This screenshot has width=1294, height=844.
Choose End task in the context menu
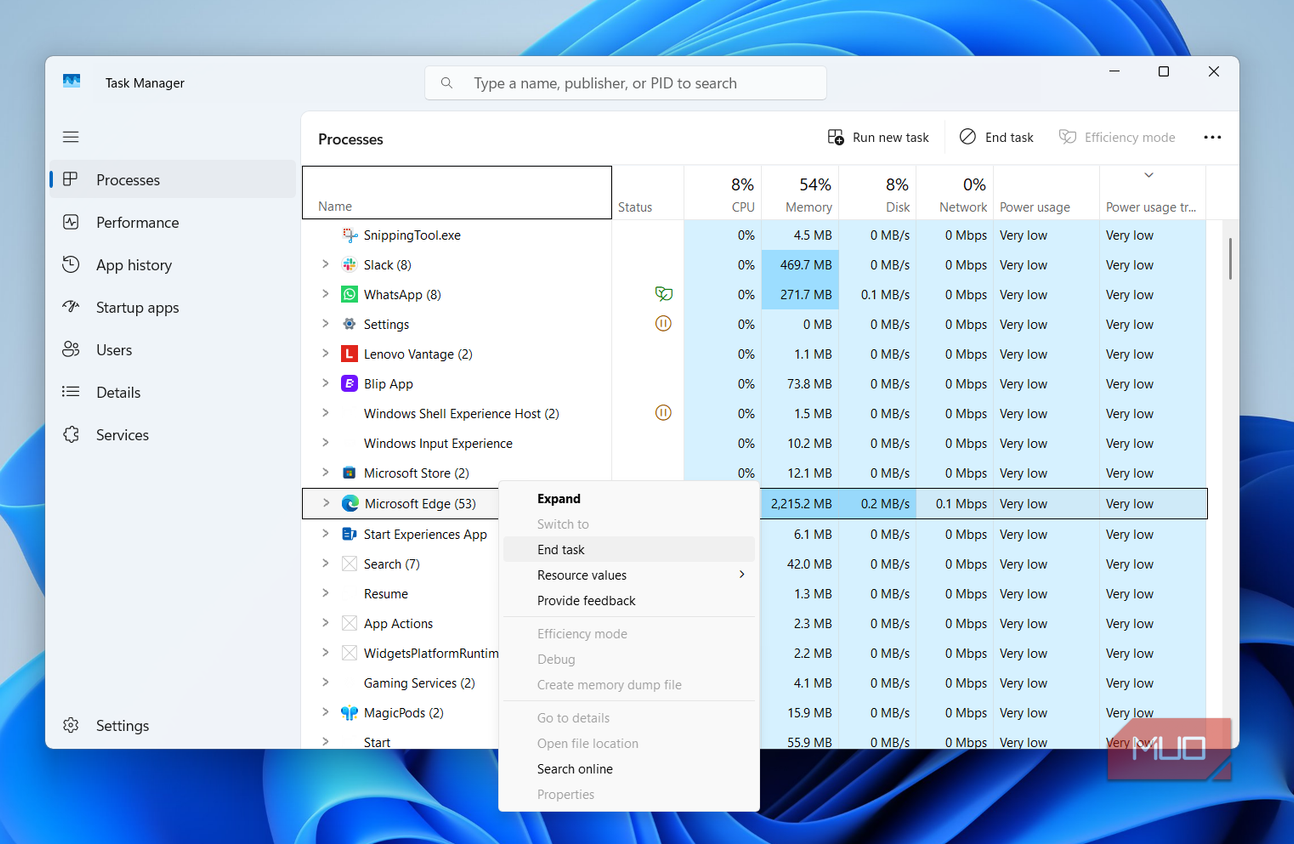(629, 549)
